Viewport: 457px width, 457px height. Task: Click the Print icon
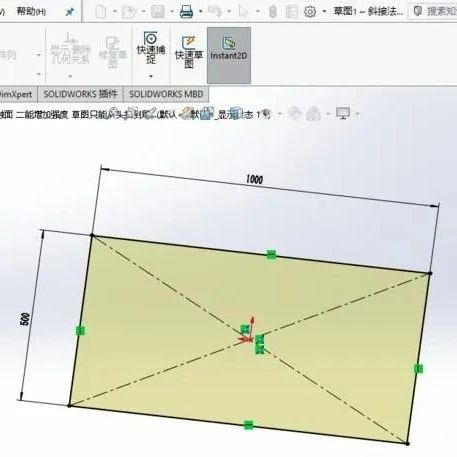pos(186,12)
